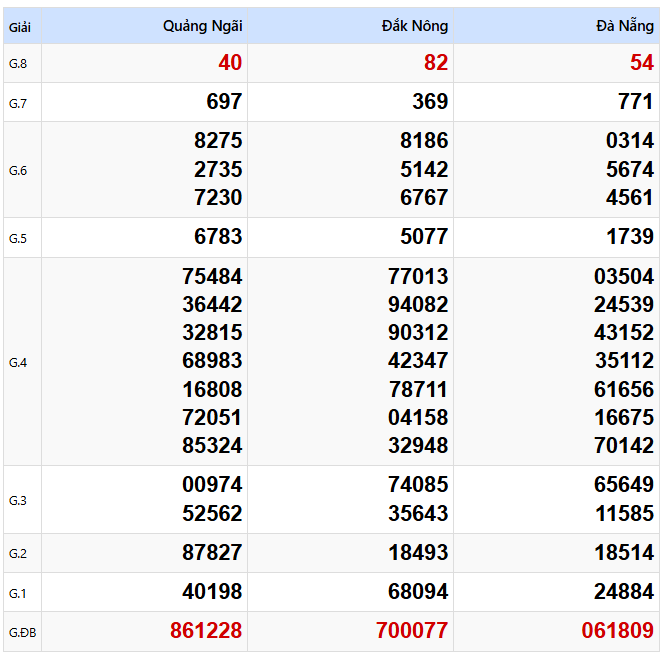Click the number 24539
This screenshot has height=661, width=665.
pos(624,304)
